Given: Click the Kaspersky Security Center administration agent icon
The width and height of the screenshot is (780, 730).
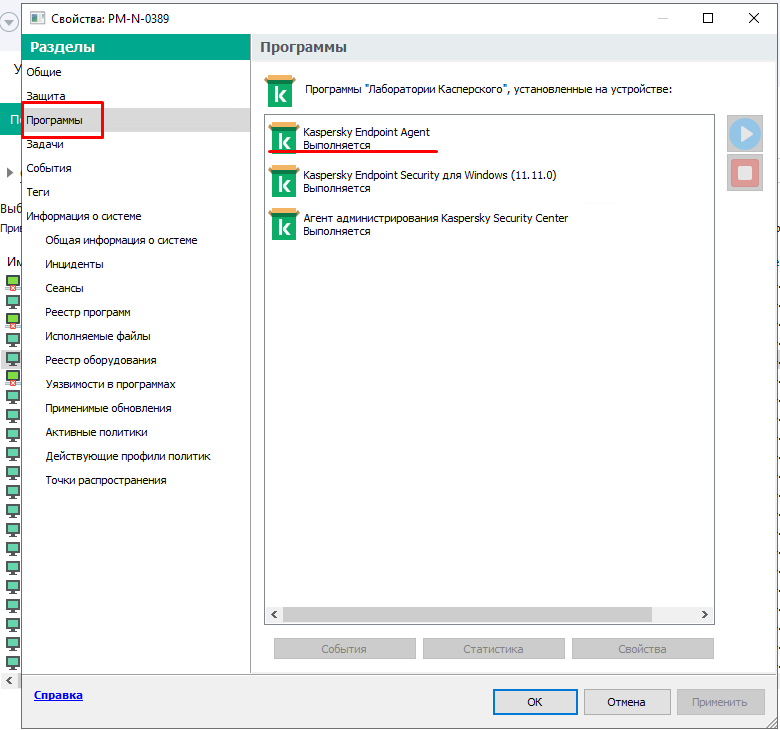Looking at the screenshot, I should tap(284, 224).
